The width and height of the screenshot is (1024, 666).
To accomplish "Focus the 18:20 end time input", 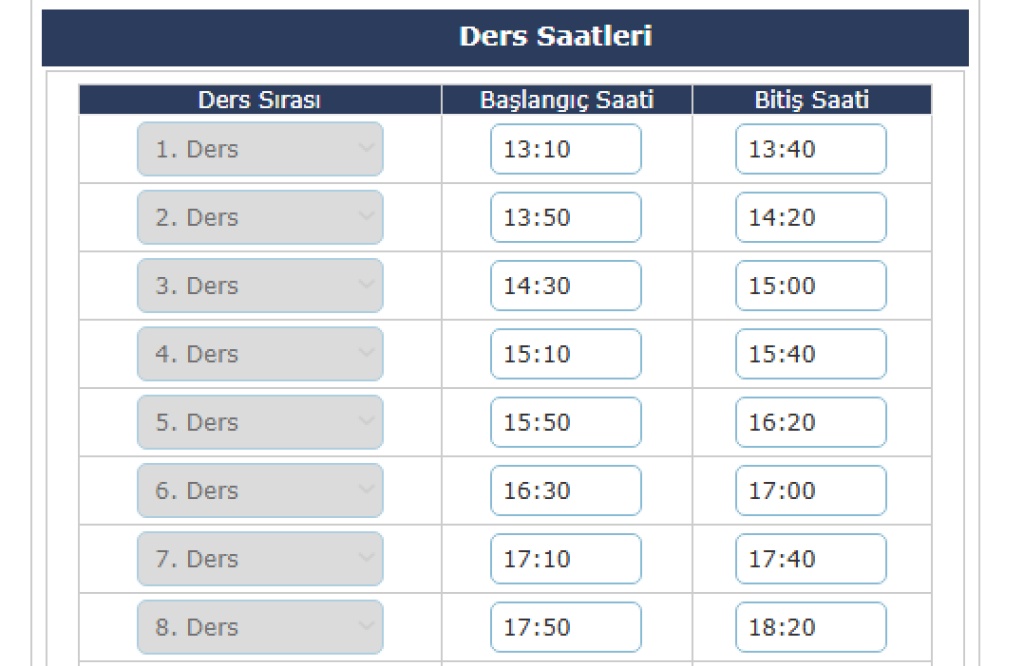I will (810, 627).
